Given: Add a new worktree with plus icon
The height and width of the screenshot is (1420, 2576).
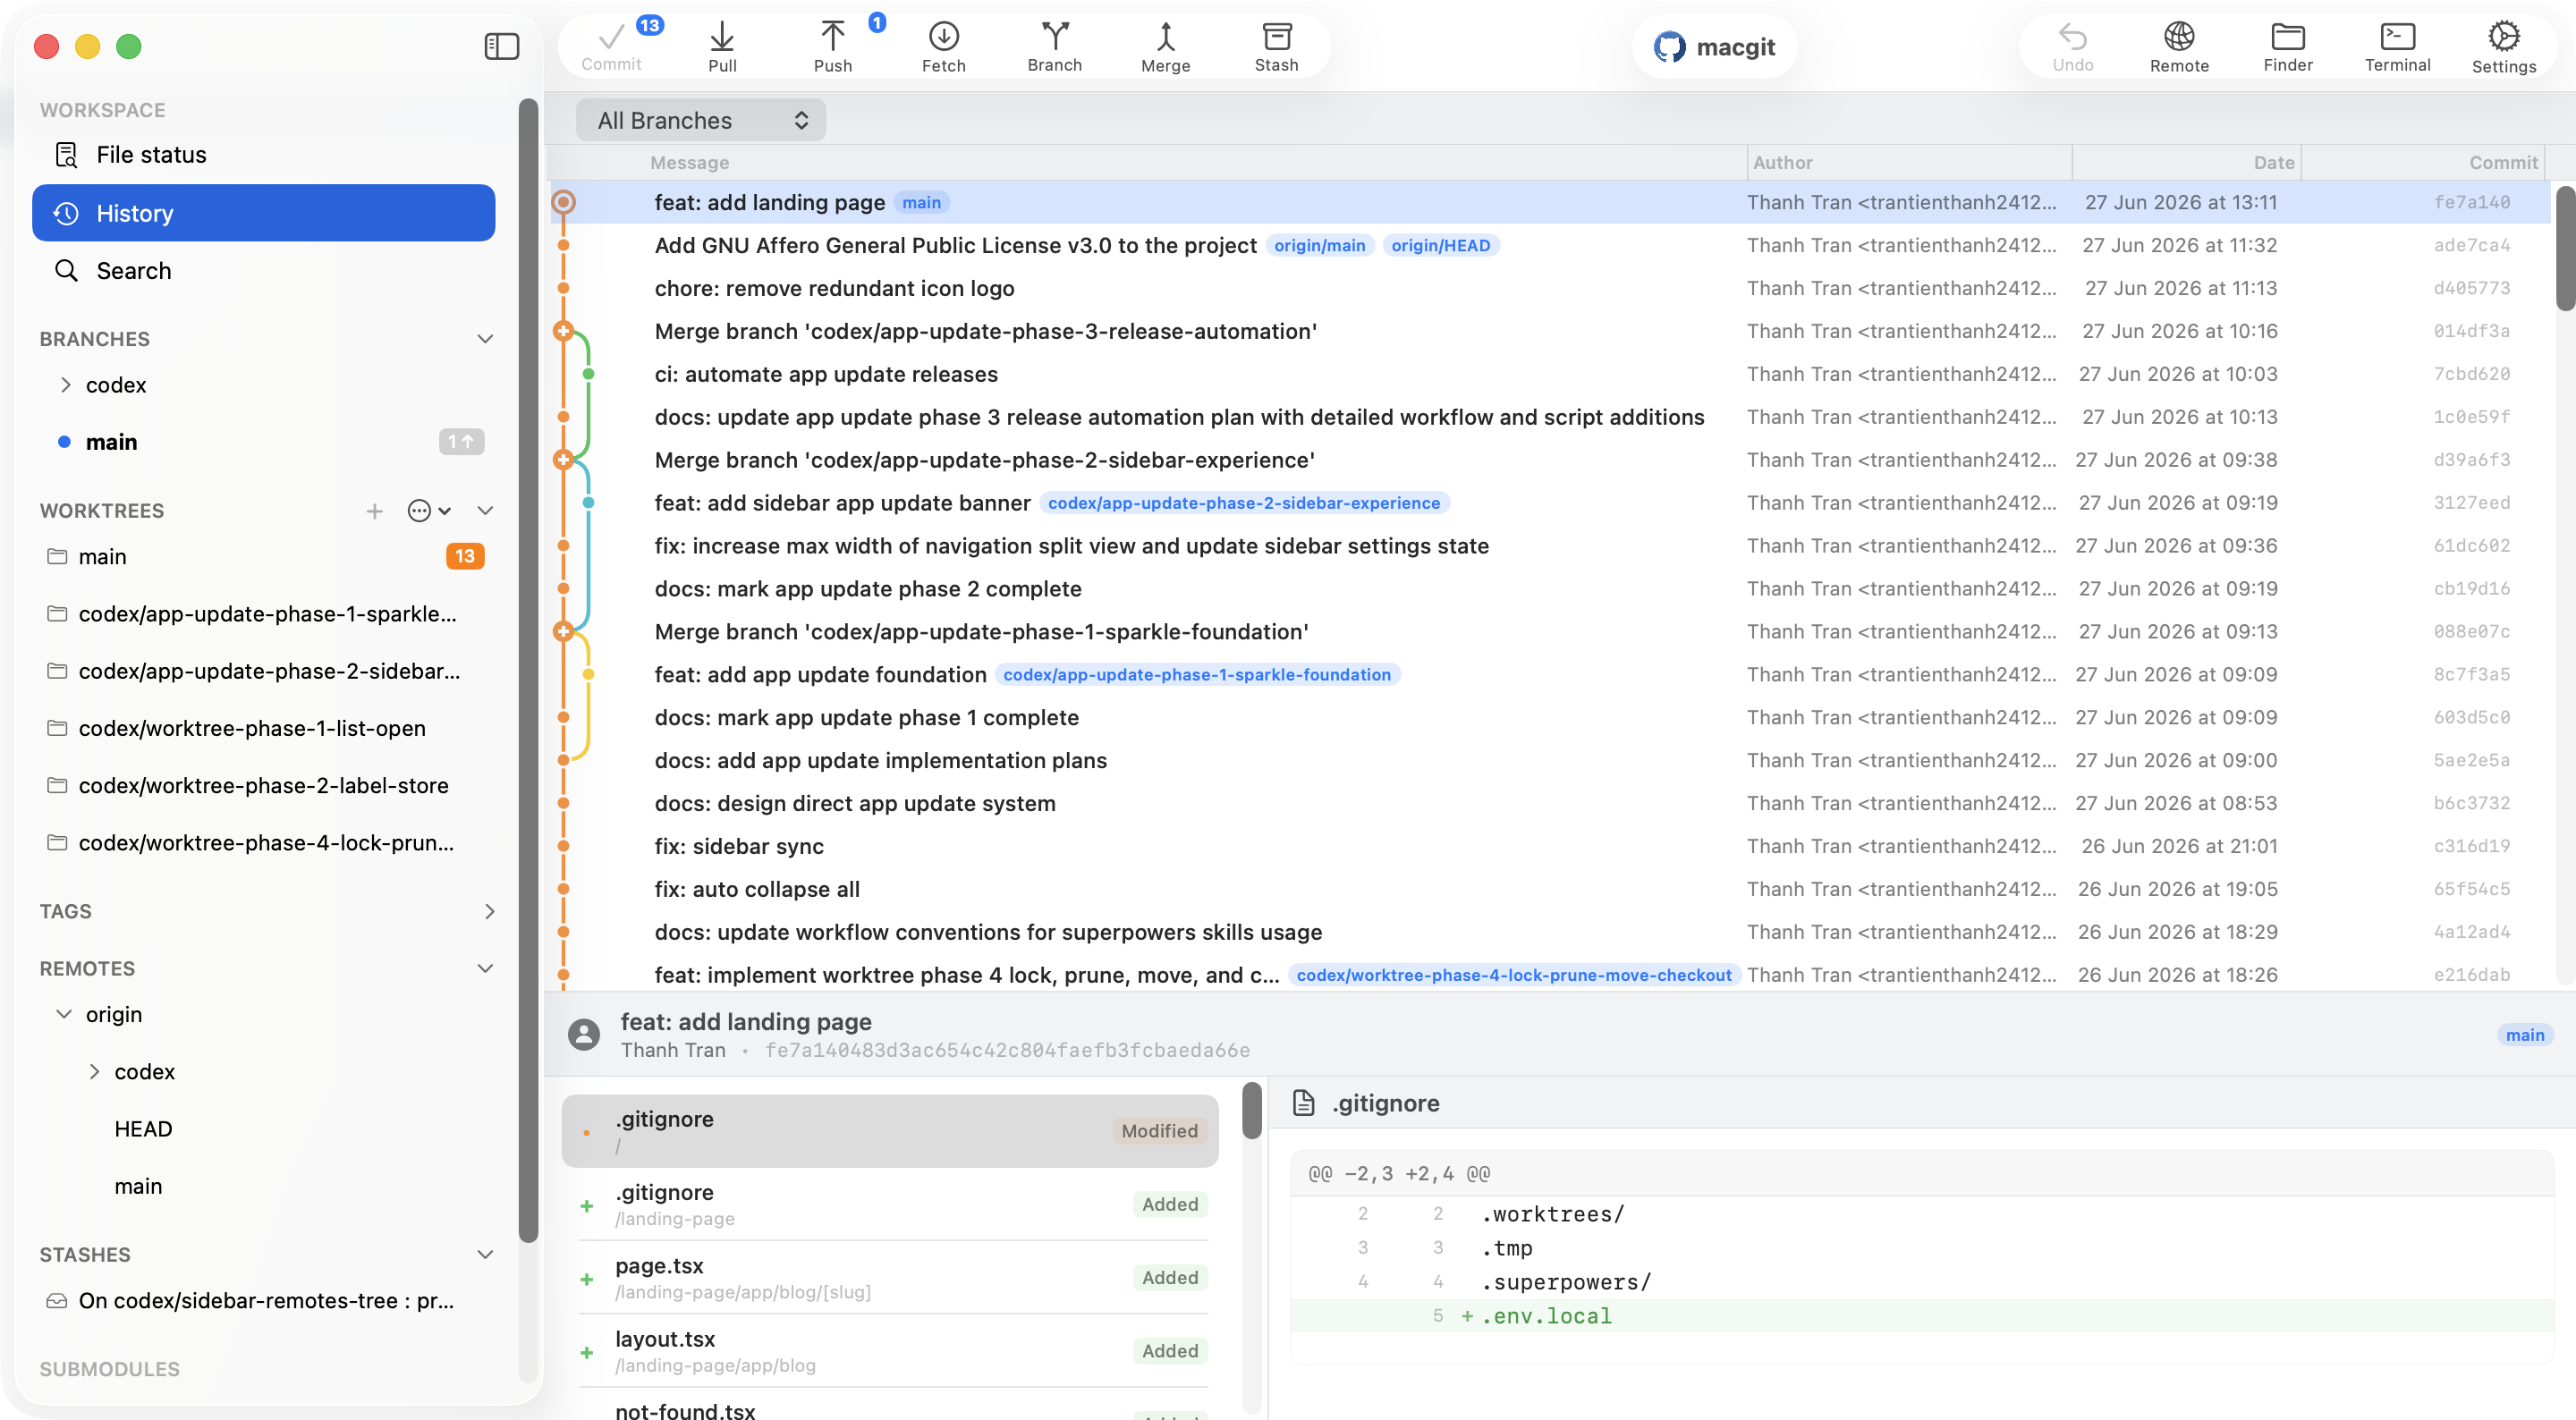Looking at the screenshot, I should (x=374, y=511).
